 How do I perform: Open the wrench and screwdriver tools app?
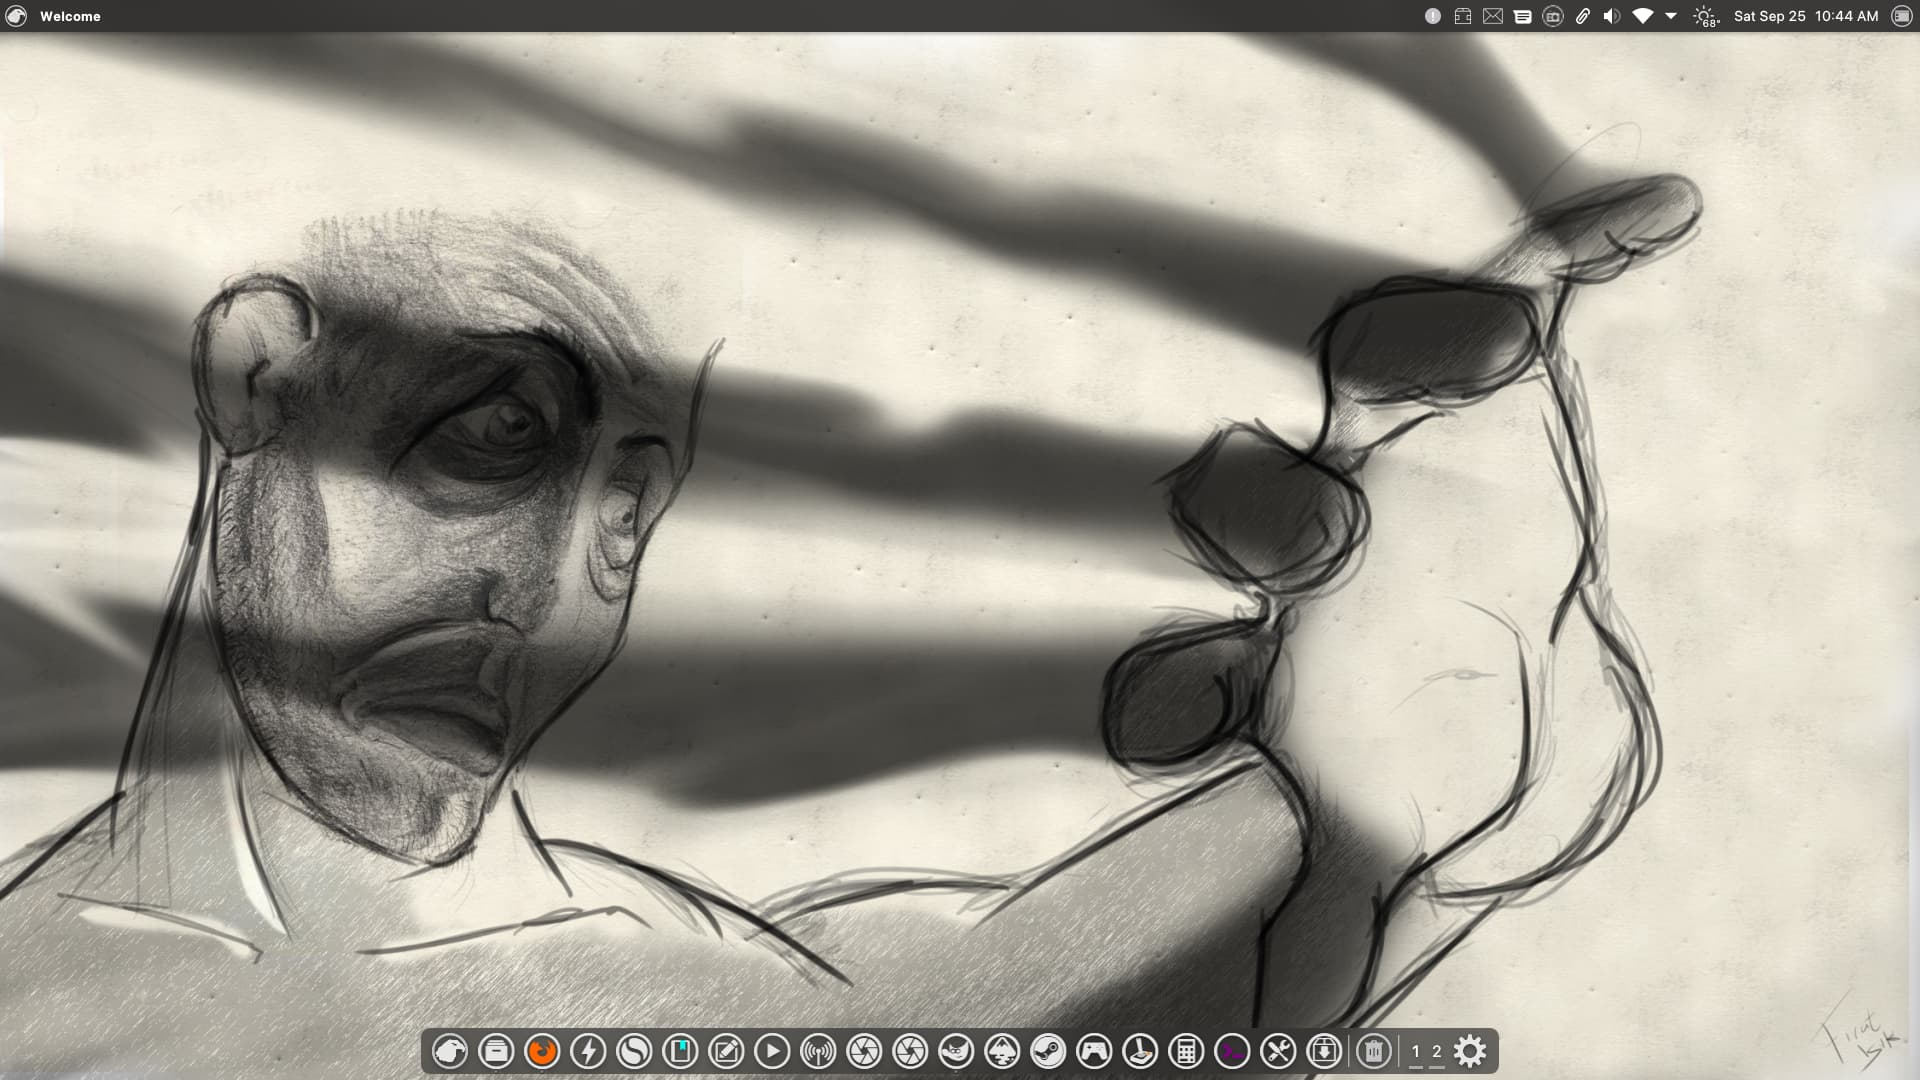1278,1051
